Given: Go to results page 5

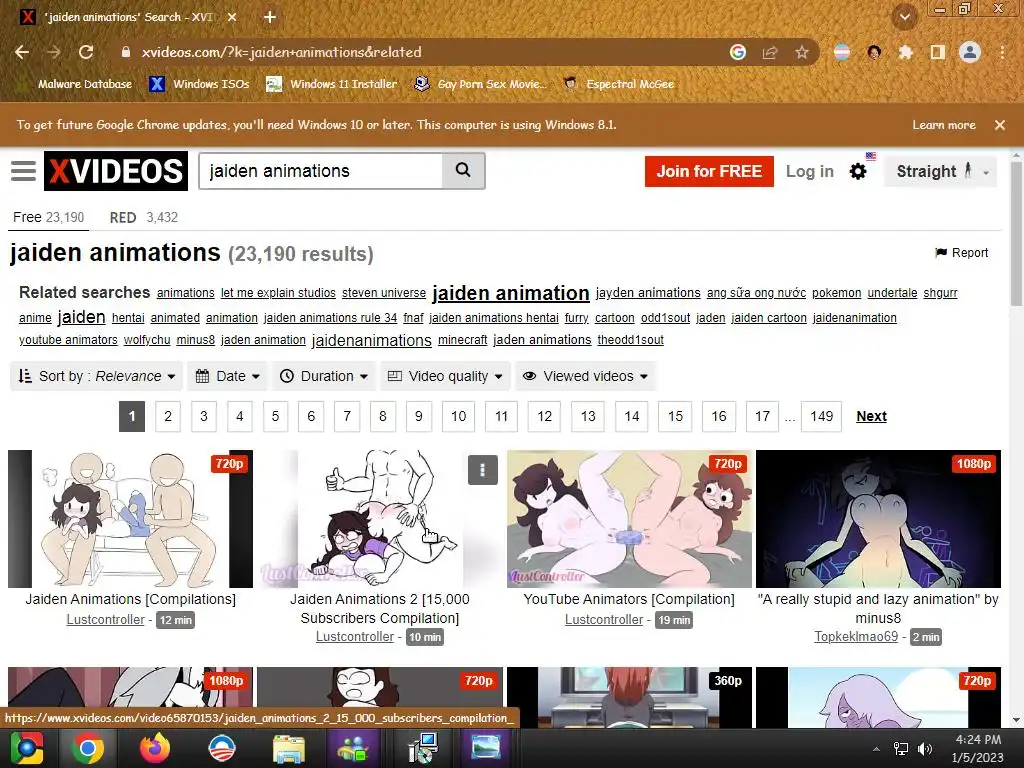Looking at the screenshot, I should pos(276,416).
